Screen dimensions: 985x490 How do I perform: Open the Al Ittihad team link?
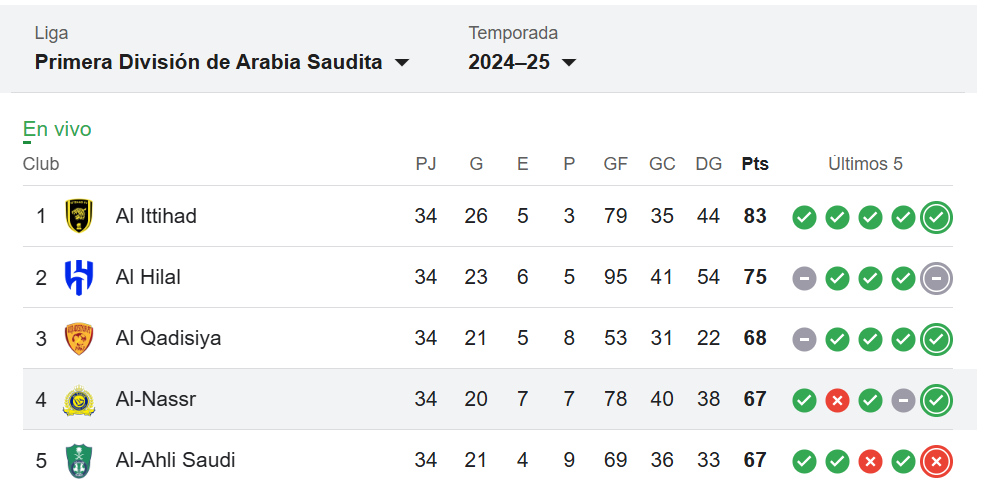156,216
